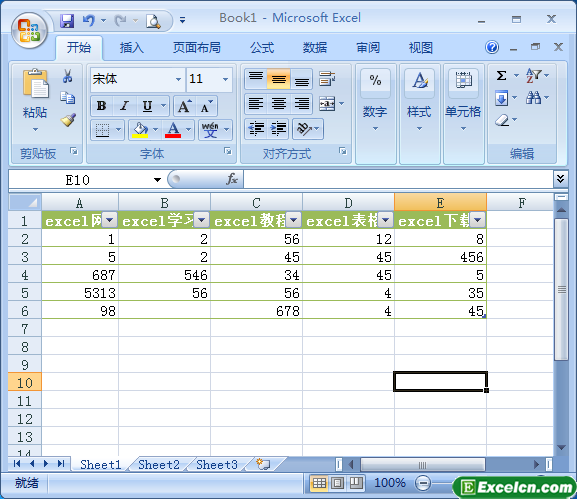Screen dimensions: 577x499
Task: Open the font name dropdown showing 宋体
Action: pyautogui.click(x=138, y=79)
